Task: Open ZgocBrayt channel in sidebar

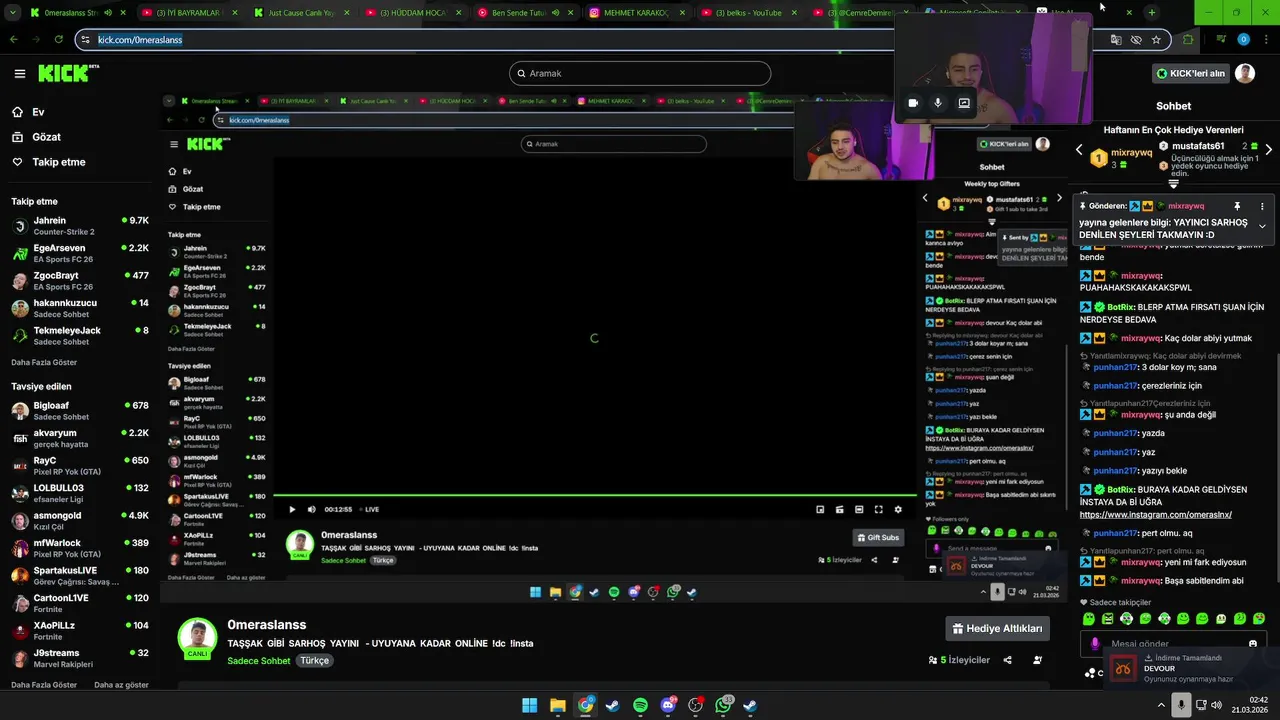Action: click(80, 280)
